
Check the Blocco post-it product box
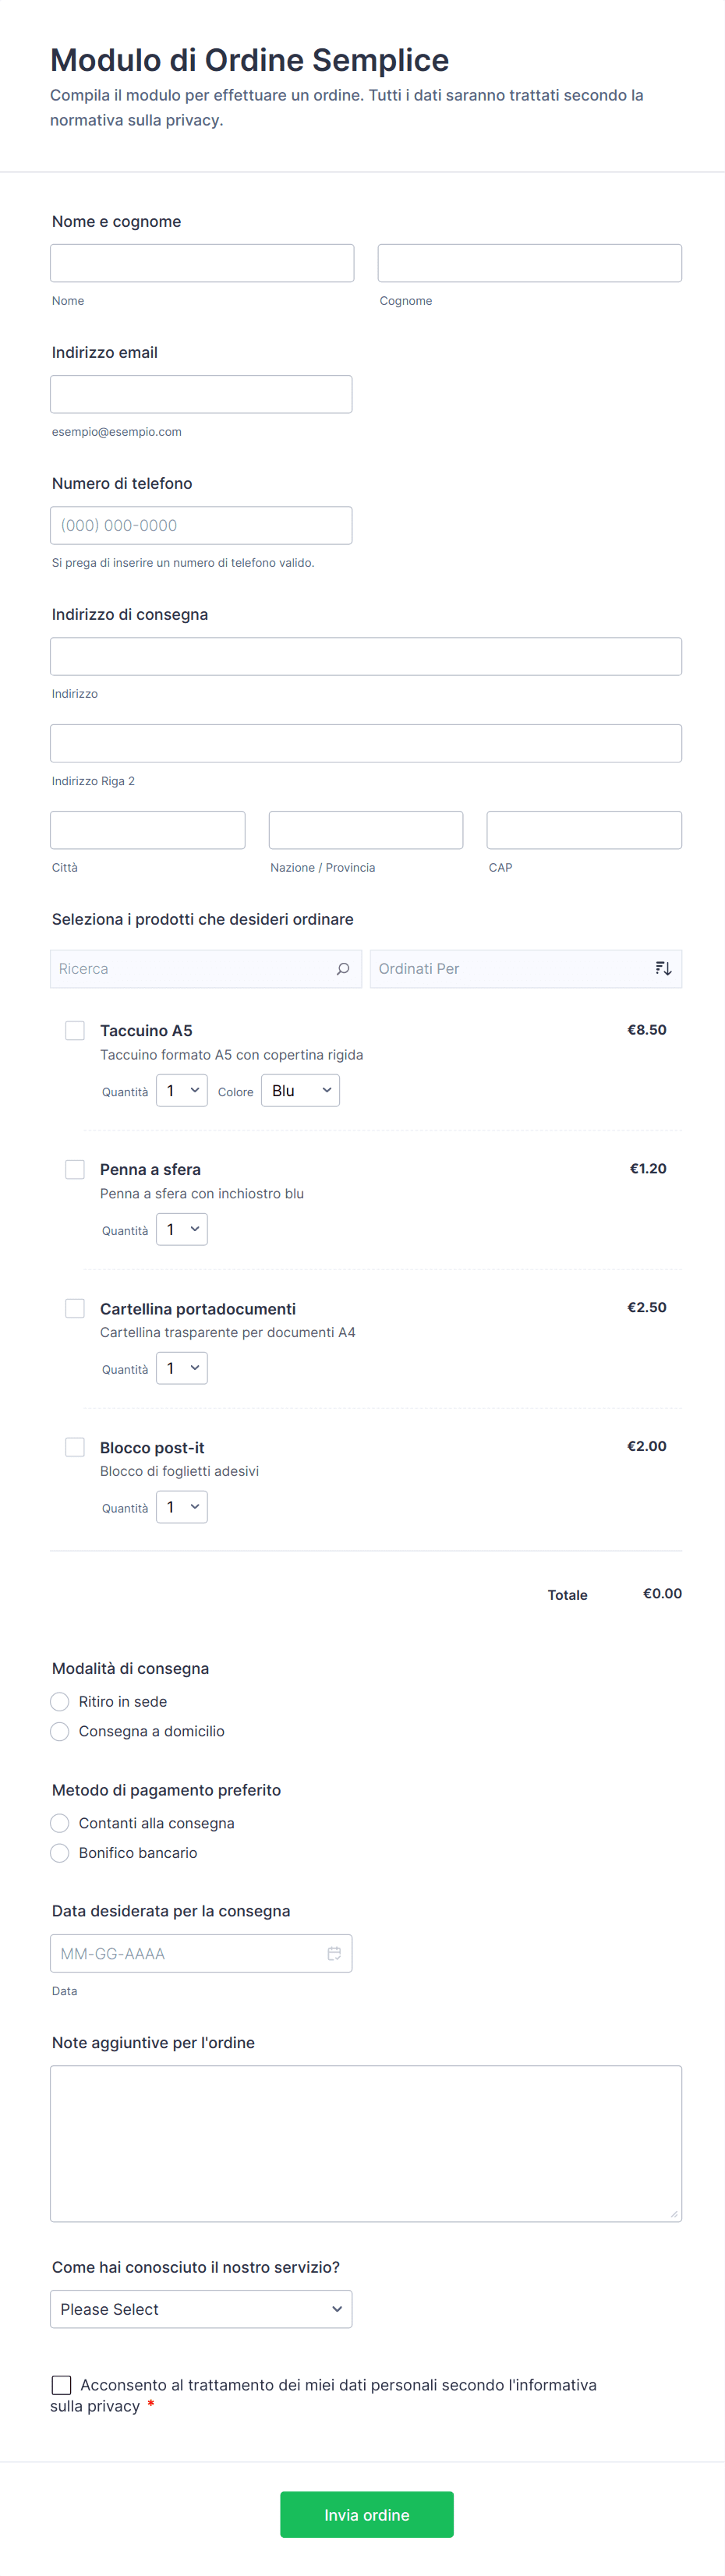point(75,1446)
